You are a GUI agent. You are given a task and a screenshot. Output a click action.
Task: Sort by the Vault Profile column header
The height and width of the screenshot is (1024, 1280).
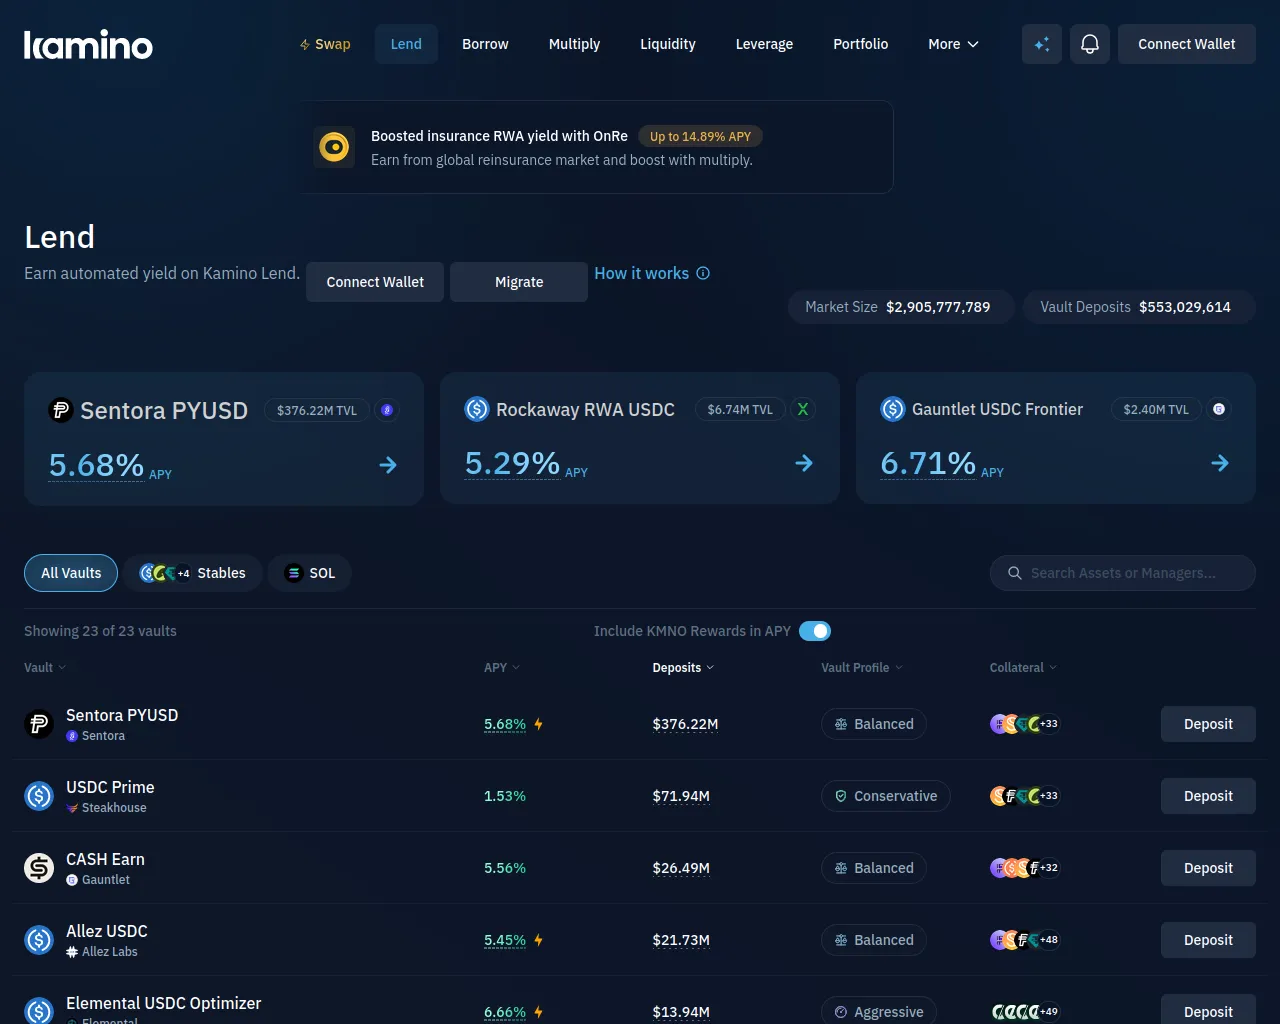coord(862,667)
